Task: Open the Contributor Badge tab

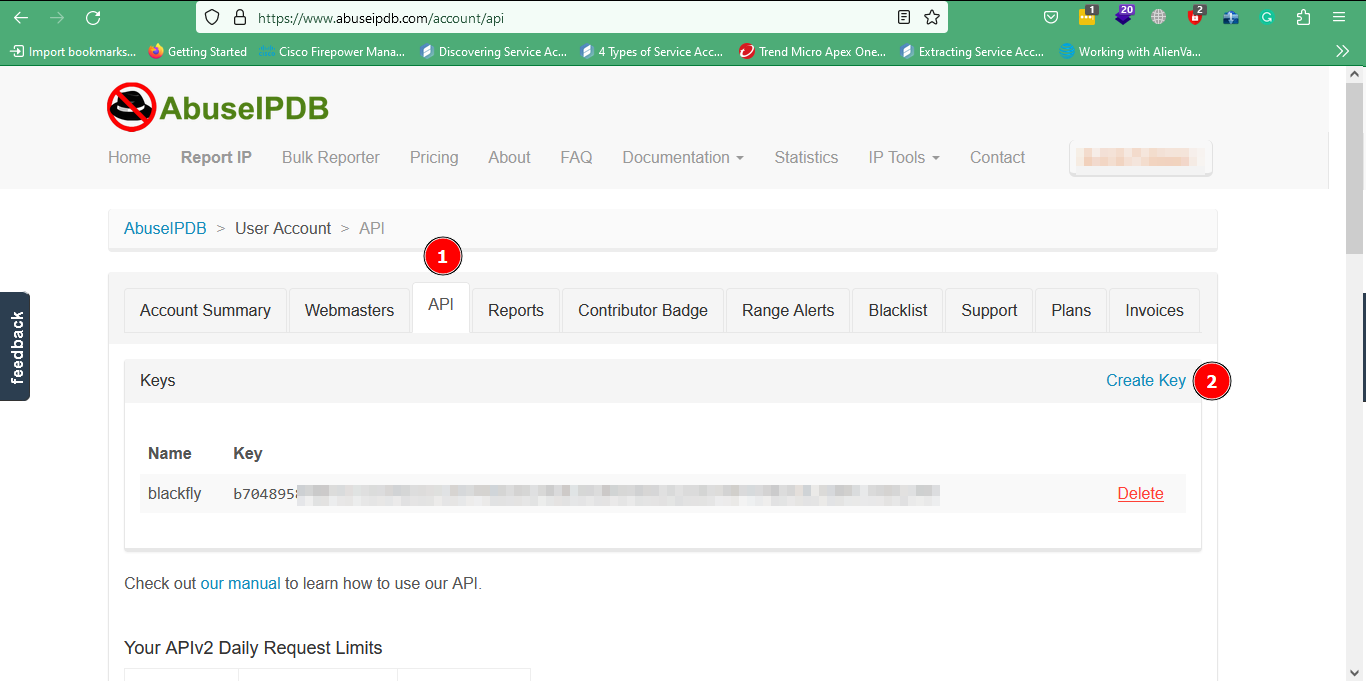Action: coord(642,310)
